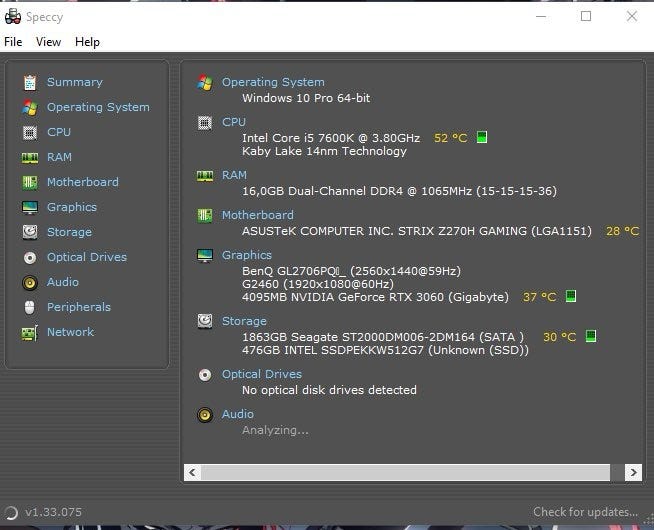Click the BenQ GL2706PQ monitor line
This screenshot has height=530, width=654.
coord(351,271)
